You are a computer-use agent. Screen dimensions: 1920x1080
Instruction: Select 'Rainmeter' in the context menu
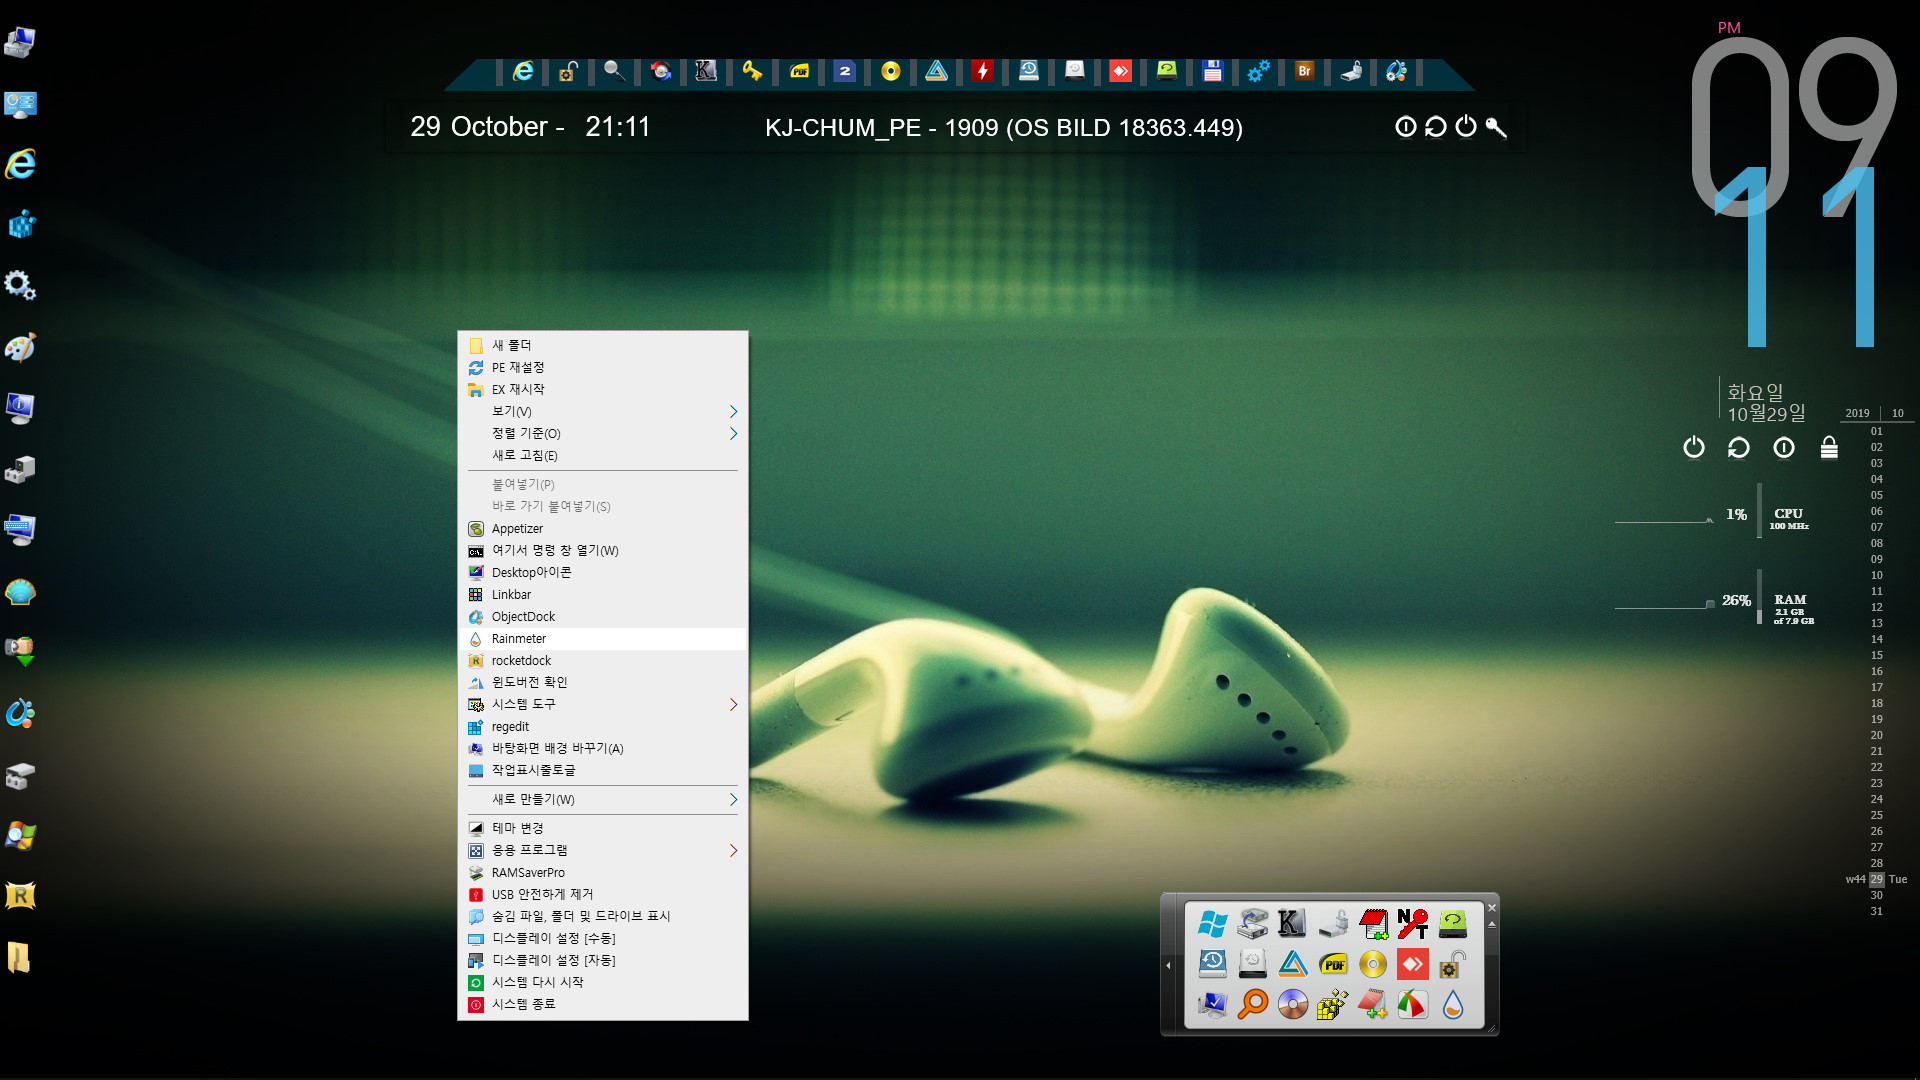tap(602, 638)
